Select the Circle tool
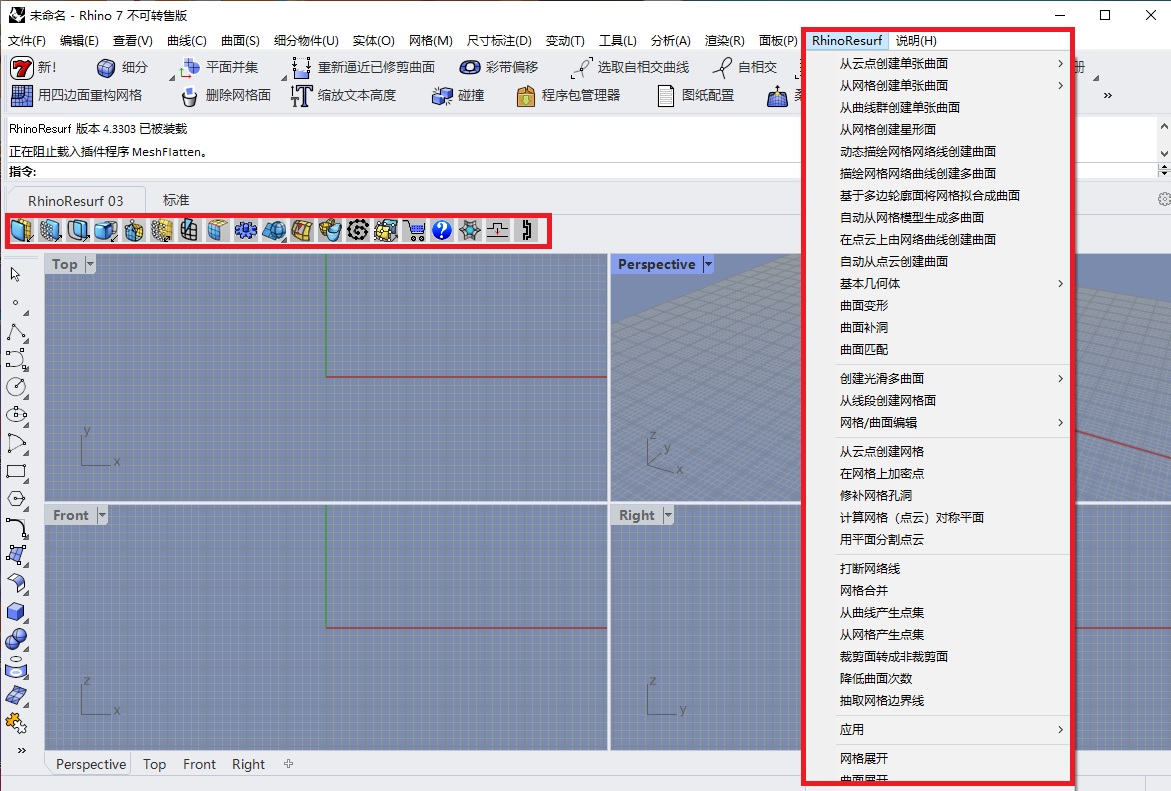The image size is (1171, 791). [16, 387]
